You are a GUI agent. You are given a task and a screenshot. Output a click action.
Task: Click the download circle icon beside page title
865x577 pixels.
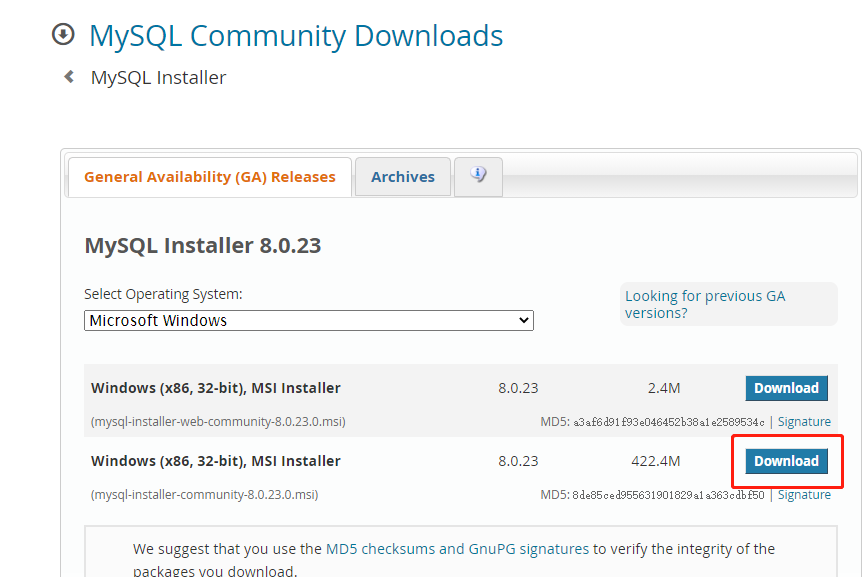tap(63, 34)
